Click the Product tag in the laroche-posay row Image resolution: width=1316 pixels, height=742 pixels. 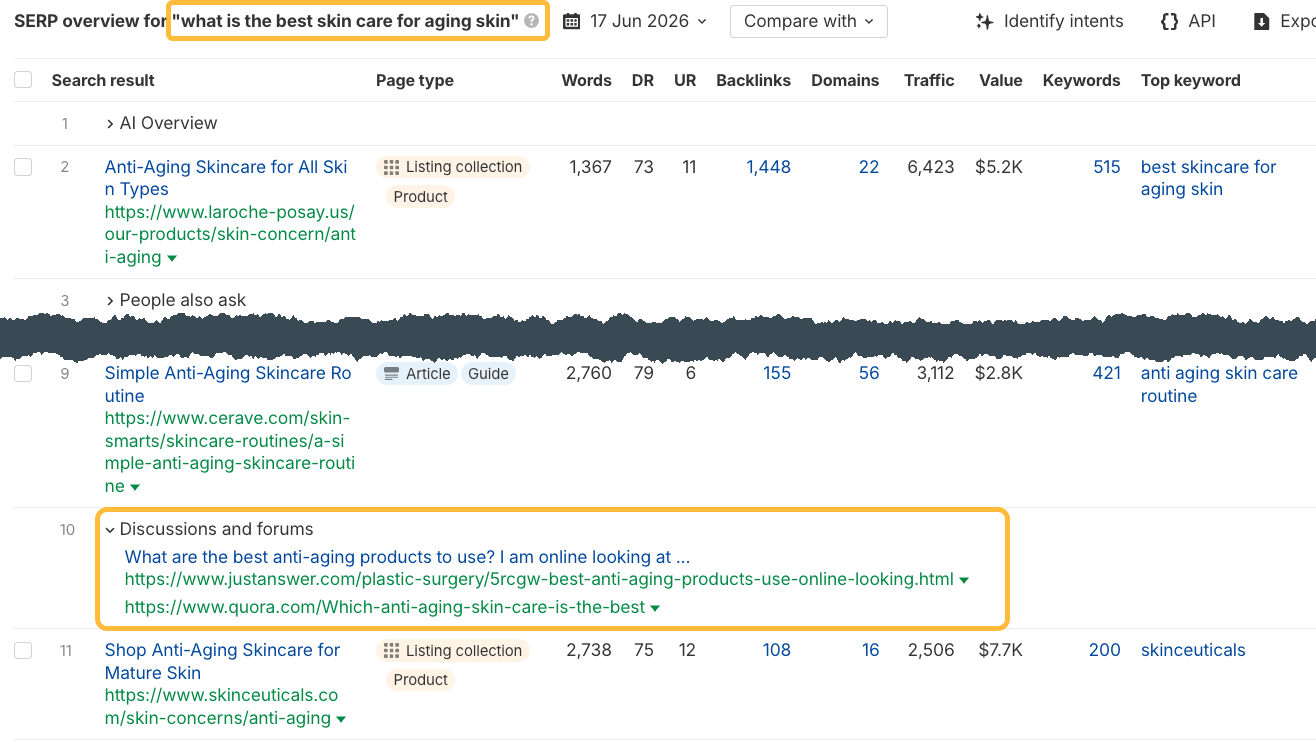coord(421,197)
